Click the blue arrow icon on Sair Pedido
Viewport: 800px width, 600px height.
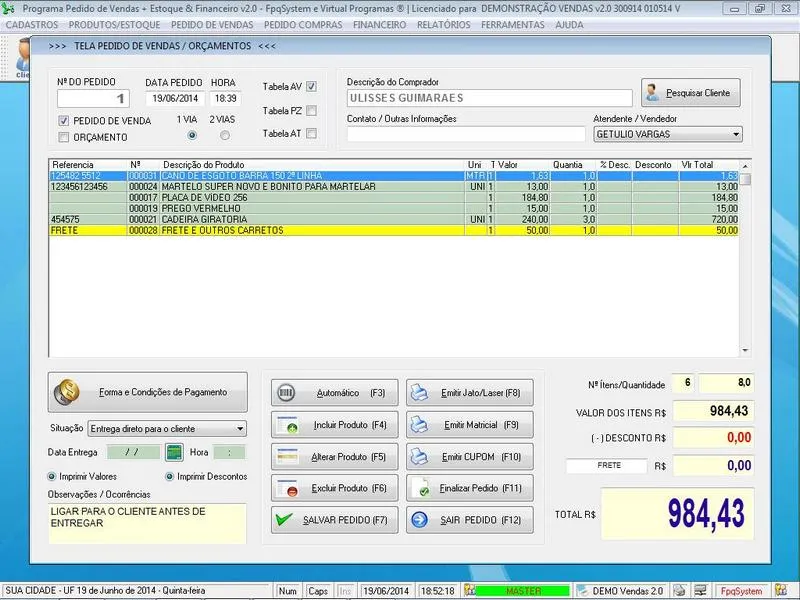(421, 520)
